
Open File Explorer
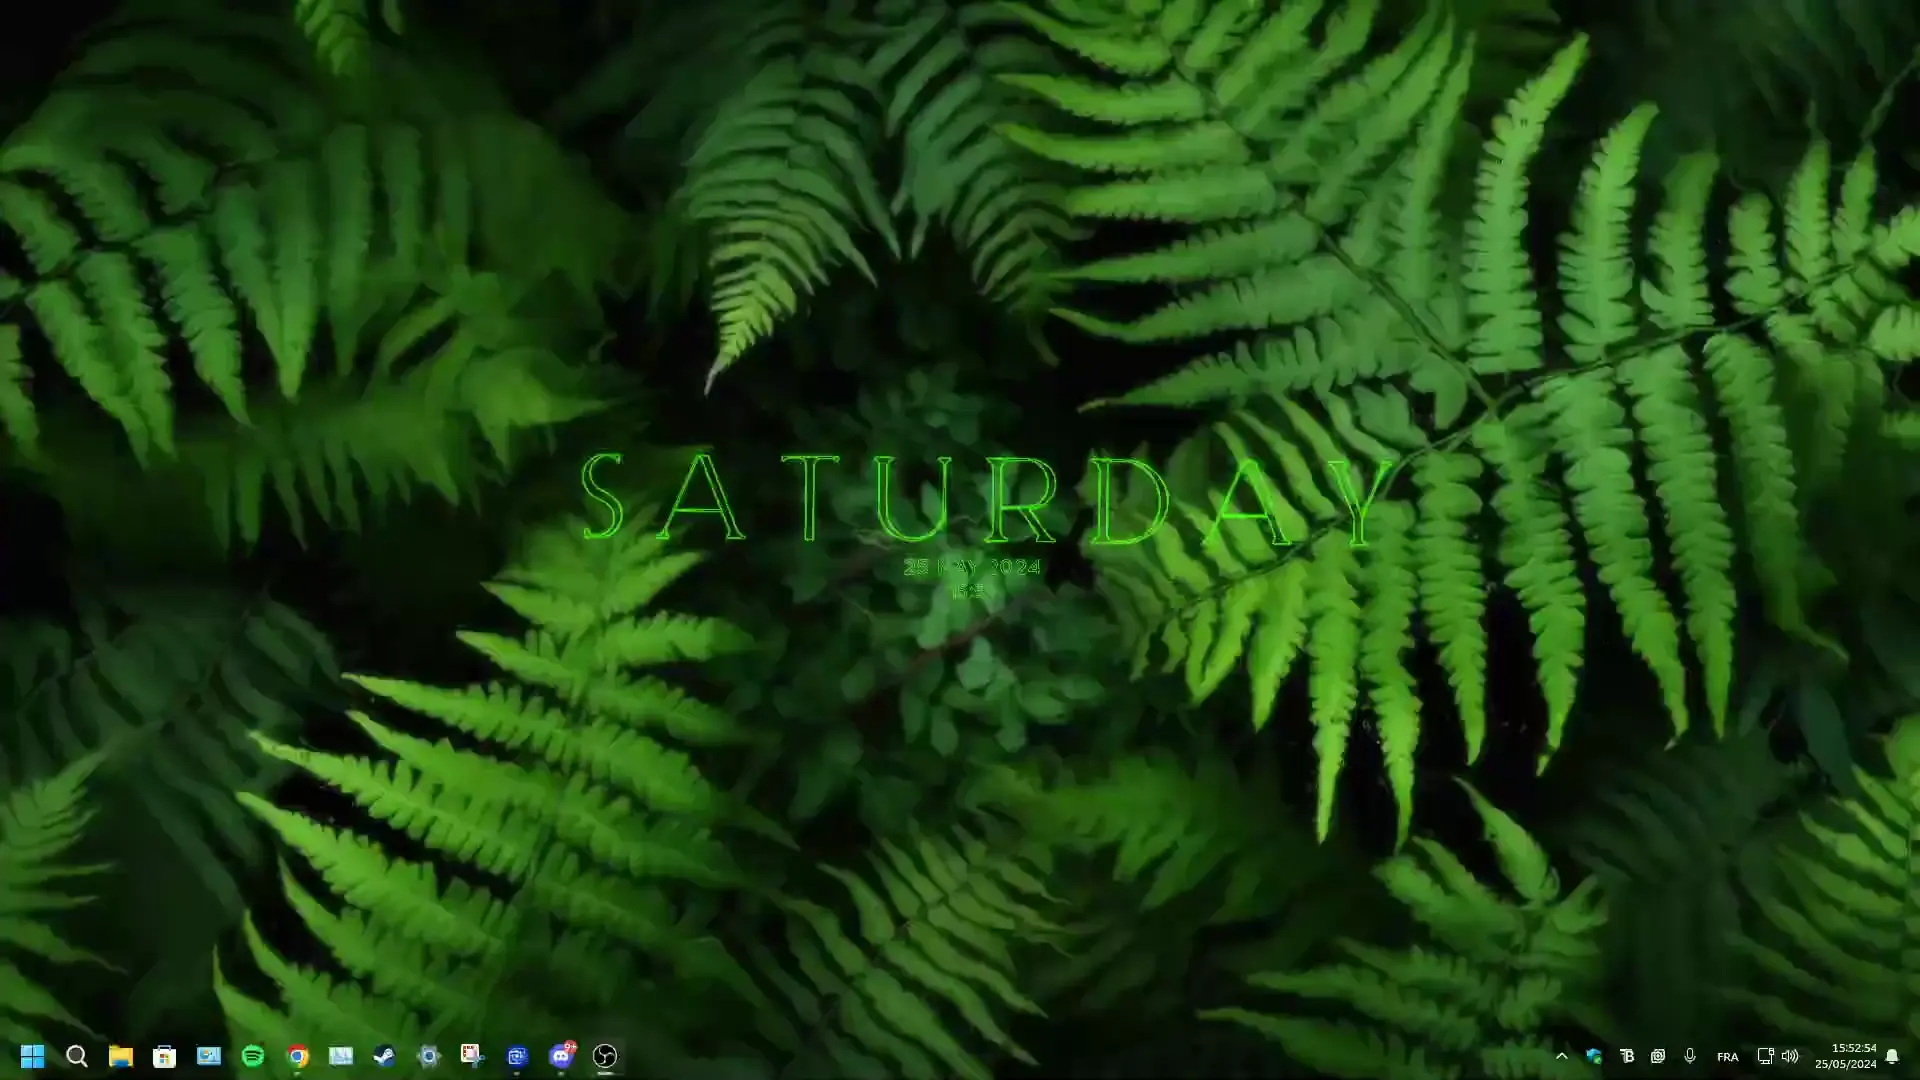[120, 1055]
